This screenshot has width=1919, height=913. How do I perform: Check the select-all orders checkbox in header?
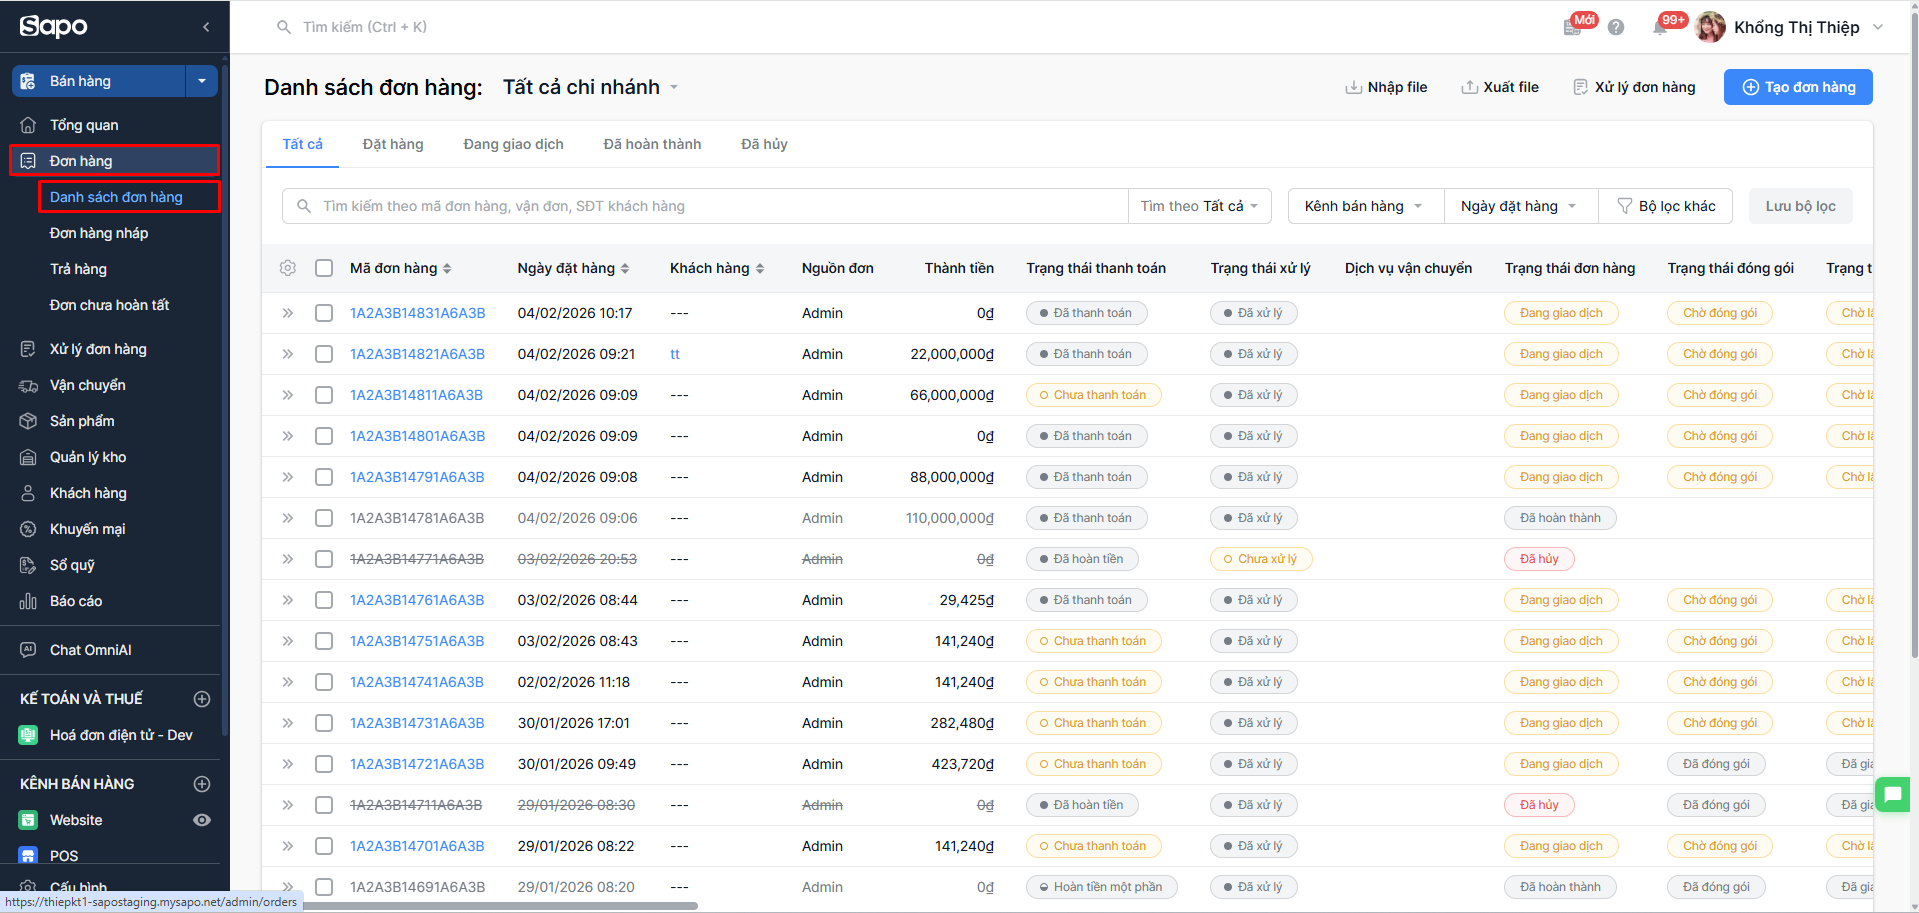(324, 268)
